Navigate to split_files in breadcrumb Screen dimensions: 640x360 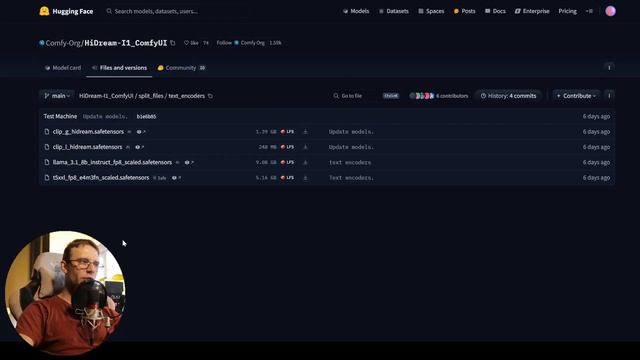coord(151,96)
